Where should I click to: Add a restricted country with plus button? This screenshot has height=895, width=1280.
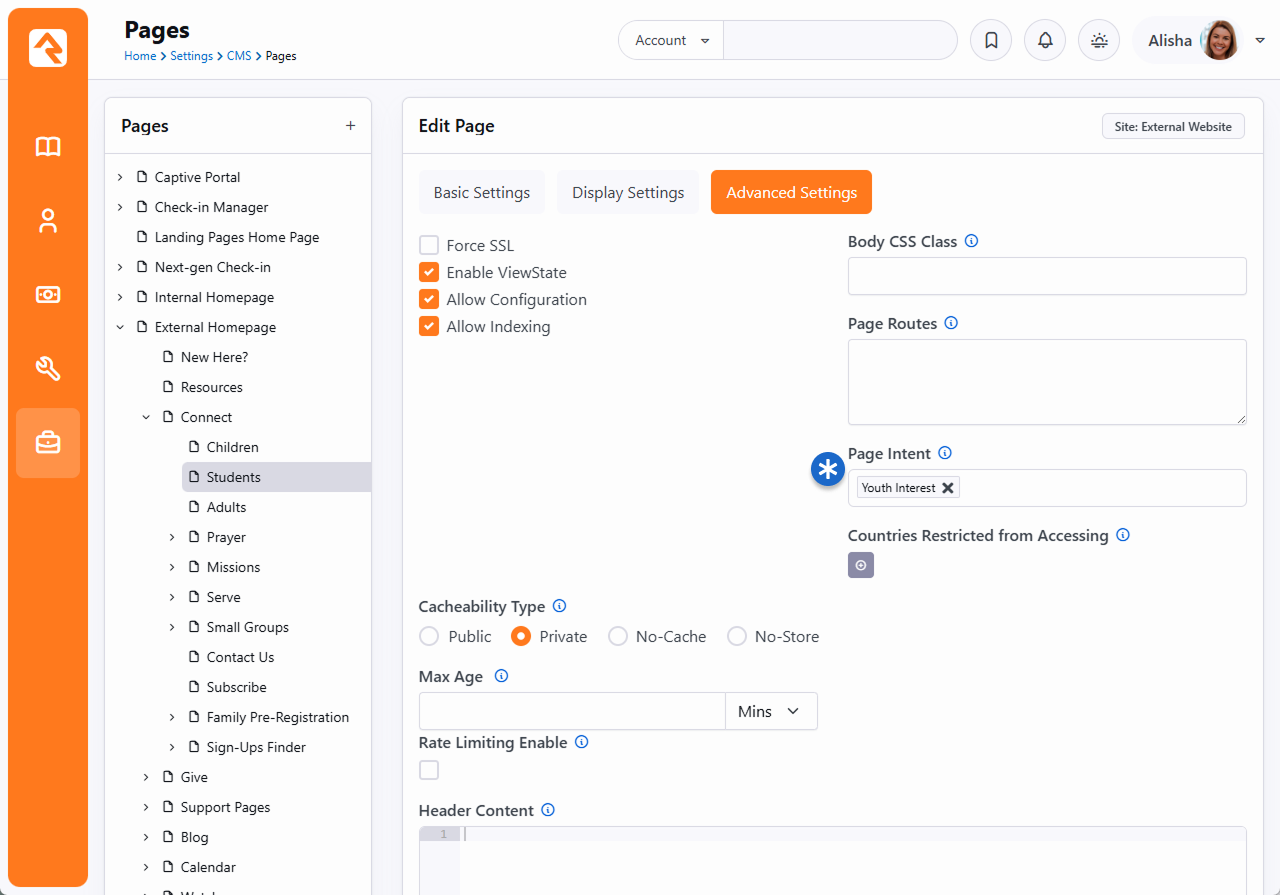861,566
